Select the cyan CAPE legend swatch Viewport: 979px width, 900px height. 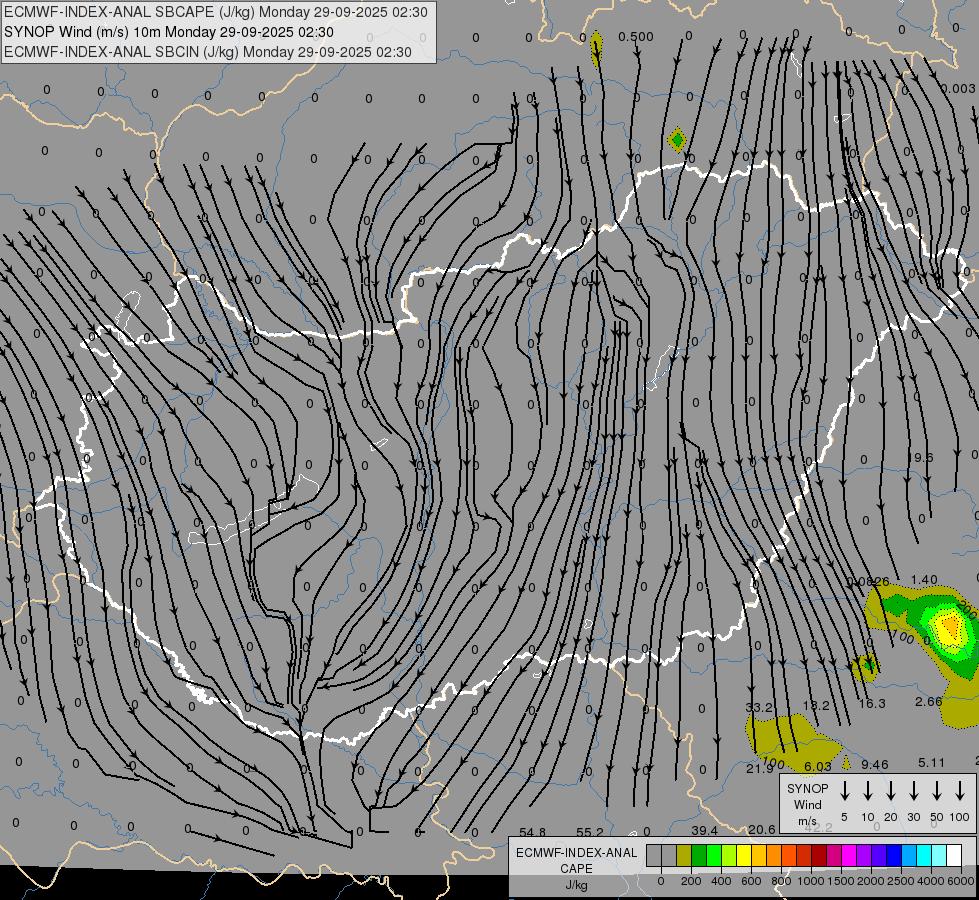[923, 855]
